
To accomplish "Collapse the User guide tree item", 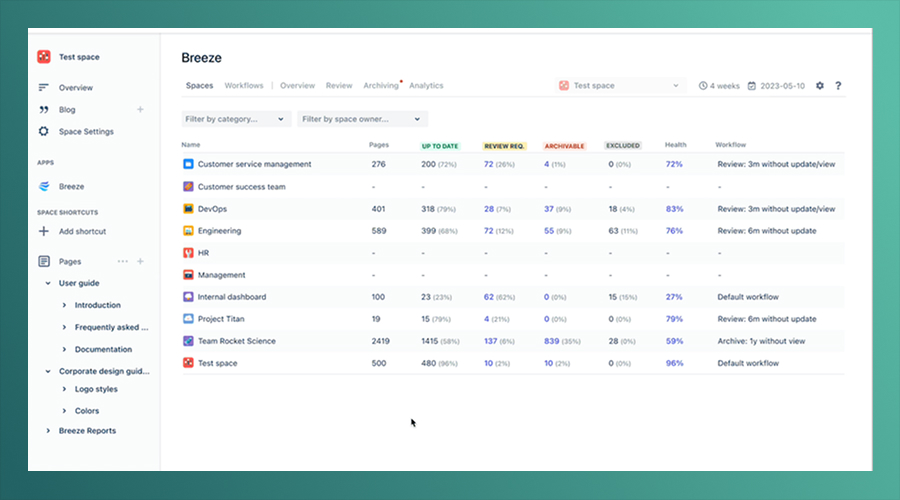I will 48,283.
